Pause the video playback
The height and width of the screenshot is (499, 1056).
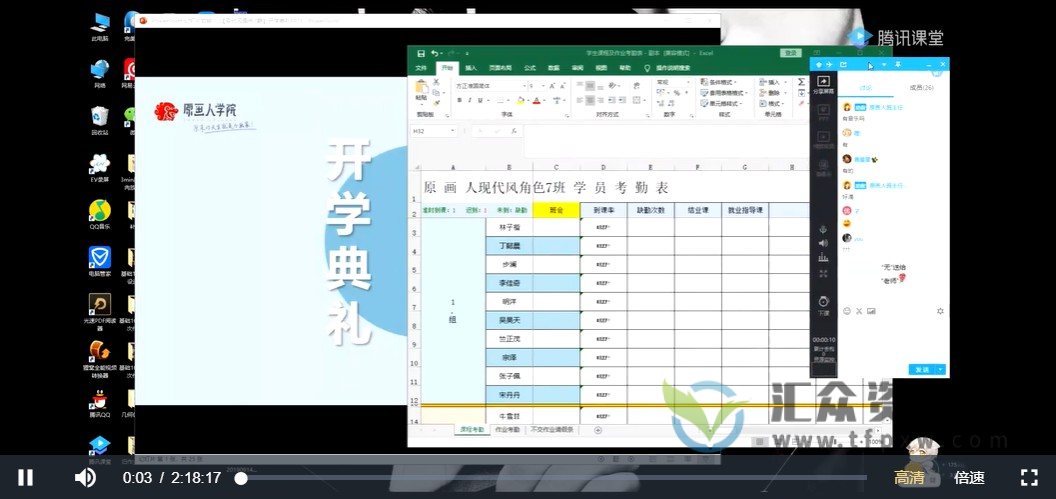pos(25,477)
